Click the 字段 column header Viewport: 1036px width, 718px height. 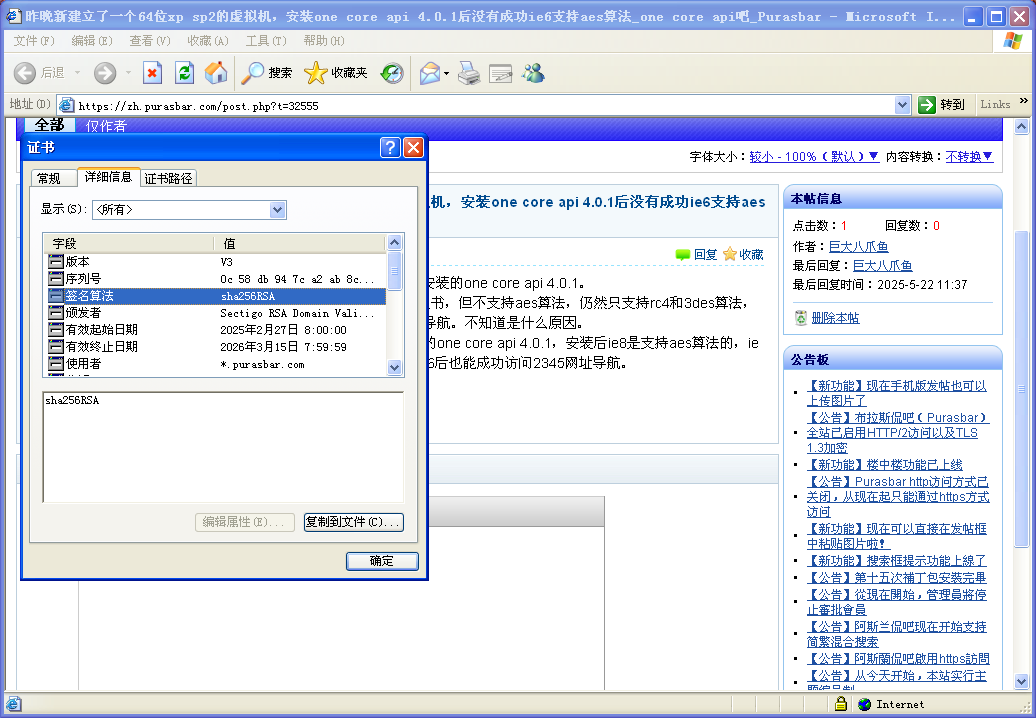coord(129,244)
